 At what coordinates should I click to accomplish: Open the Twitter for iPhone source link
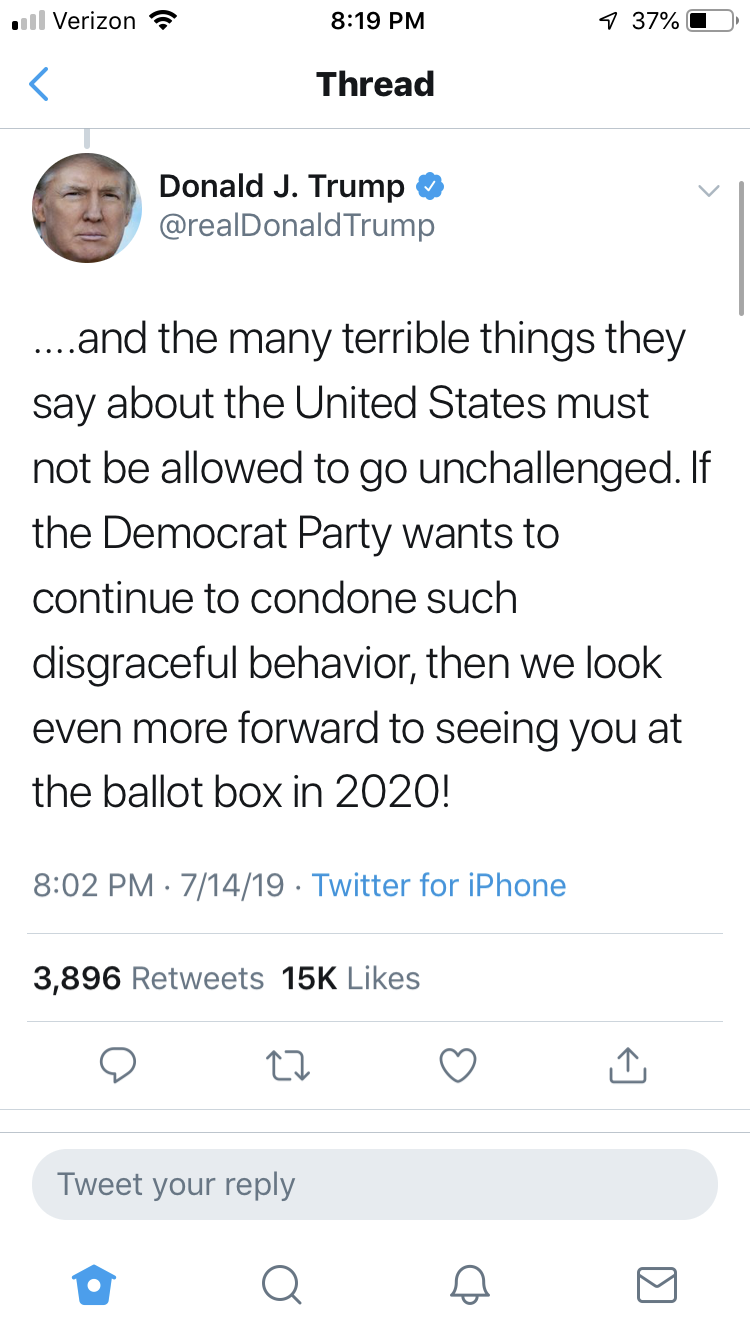click(x=439, y=885)
